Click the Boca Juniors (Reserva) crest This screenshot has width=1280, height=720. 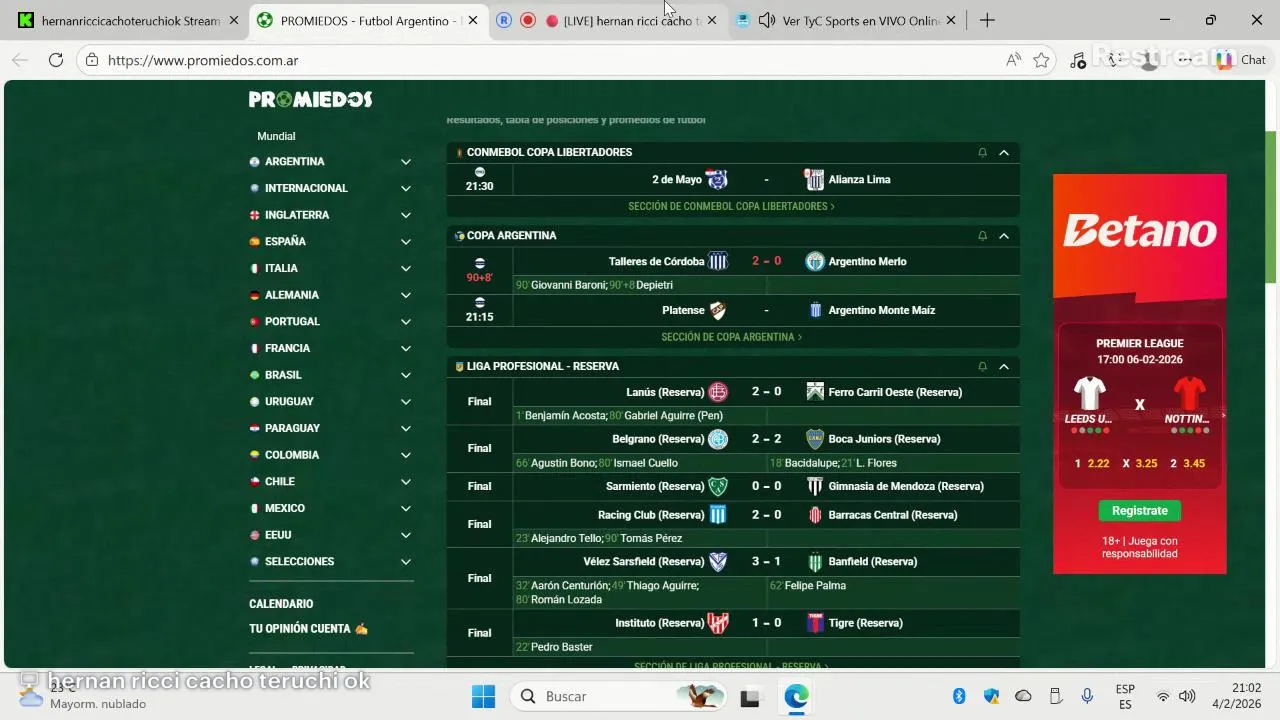(815, 439)
